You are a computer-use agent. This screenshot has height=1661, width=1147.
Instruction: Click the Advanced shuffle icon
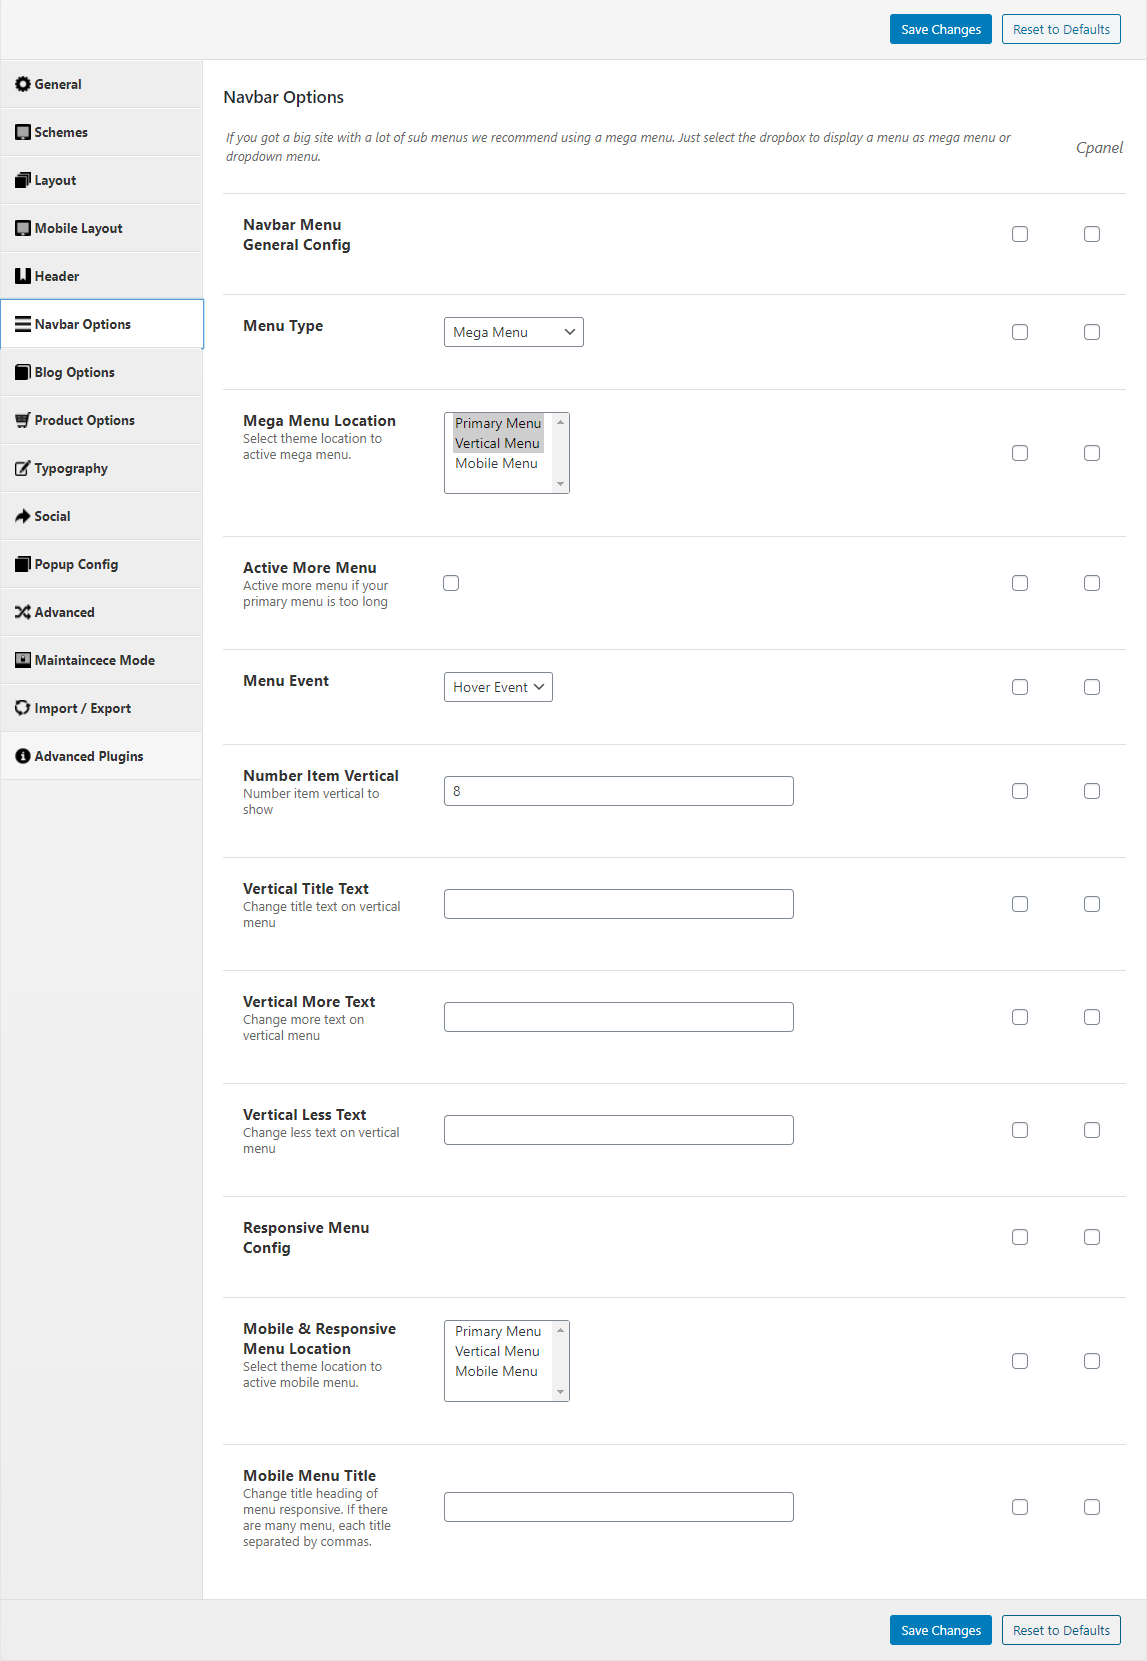tap(23, 612)
